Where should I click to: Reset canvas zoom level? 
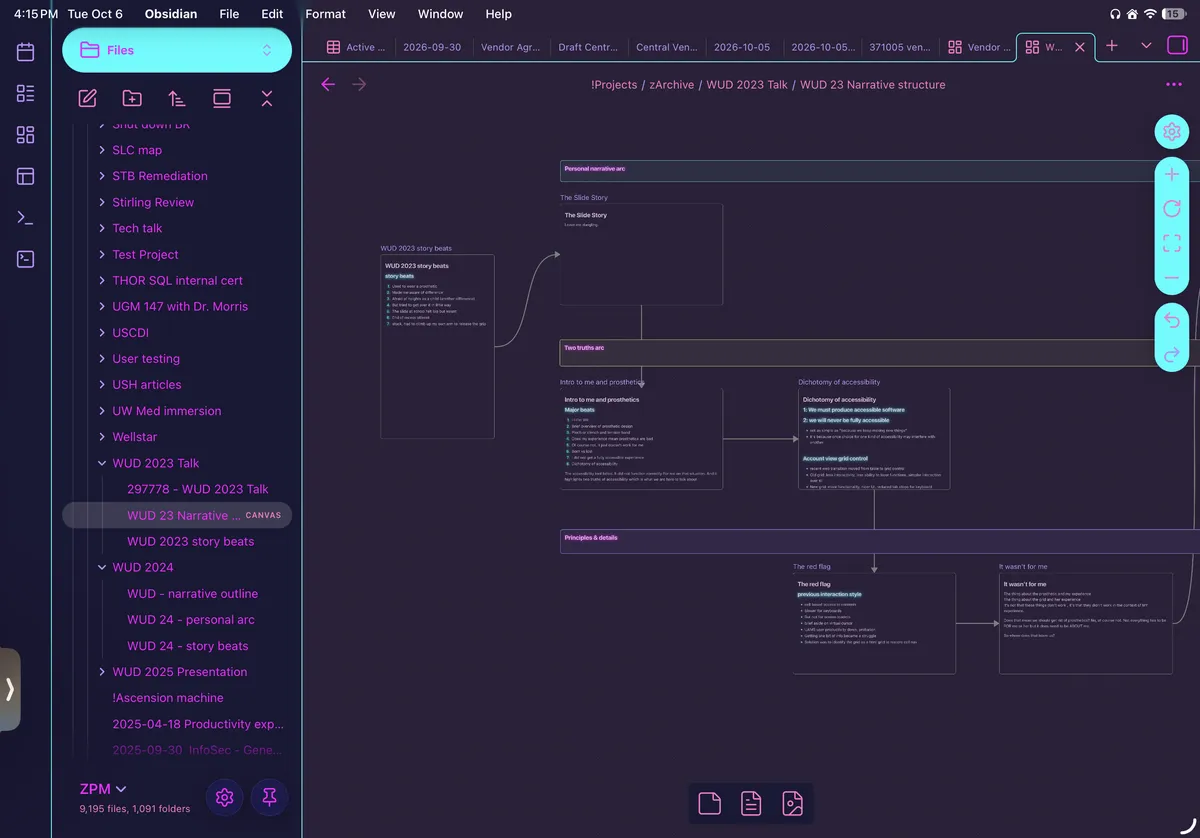[x=1172, y=209]
